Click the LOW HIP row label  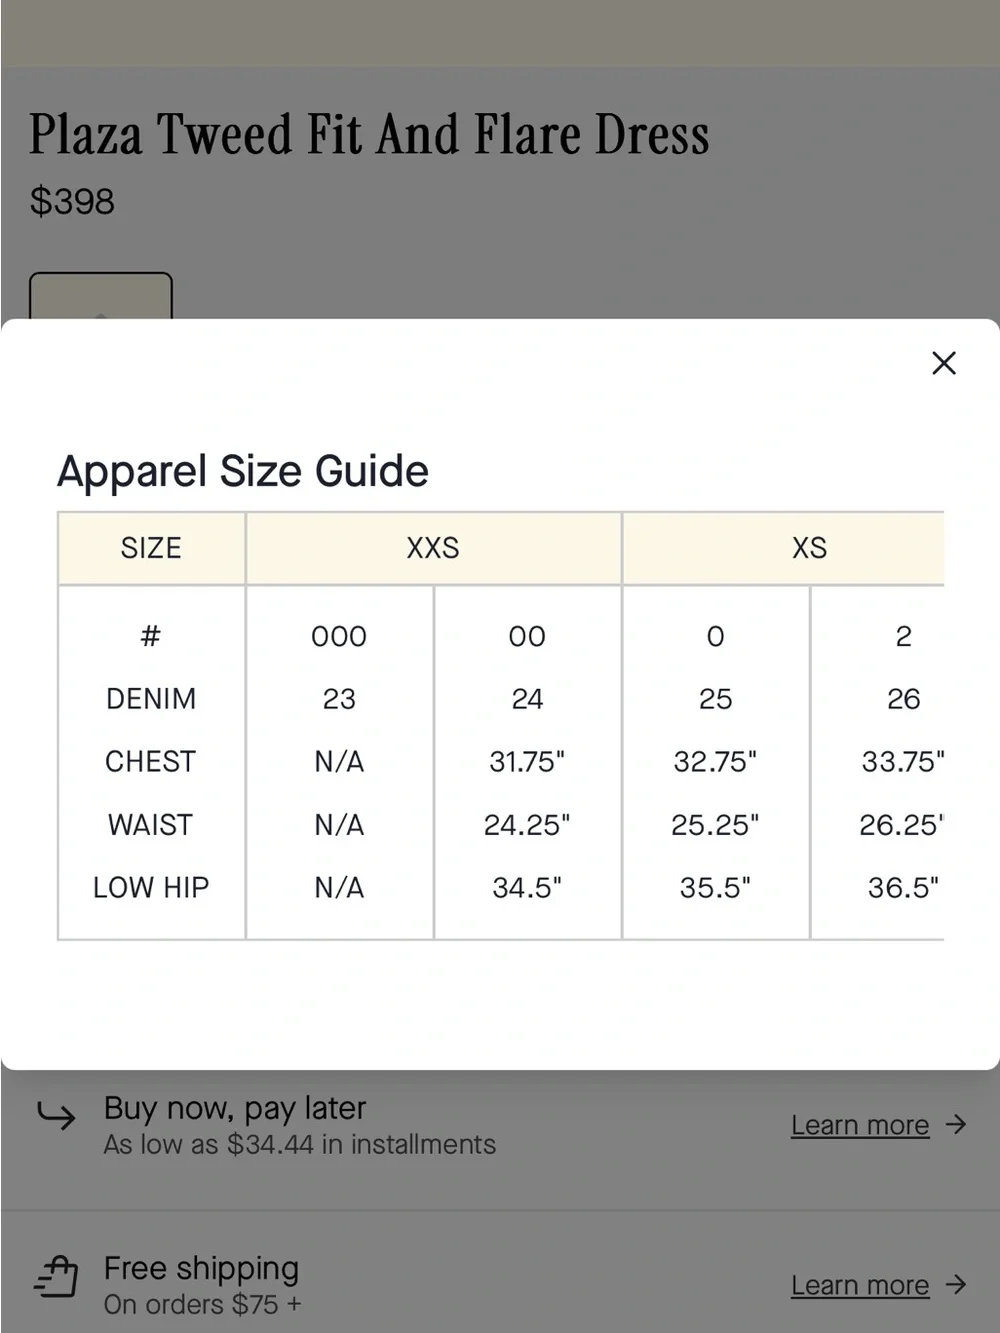[151, 888]
